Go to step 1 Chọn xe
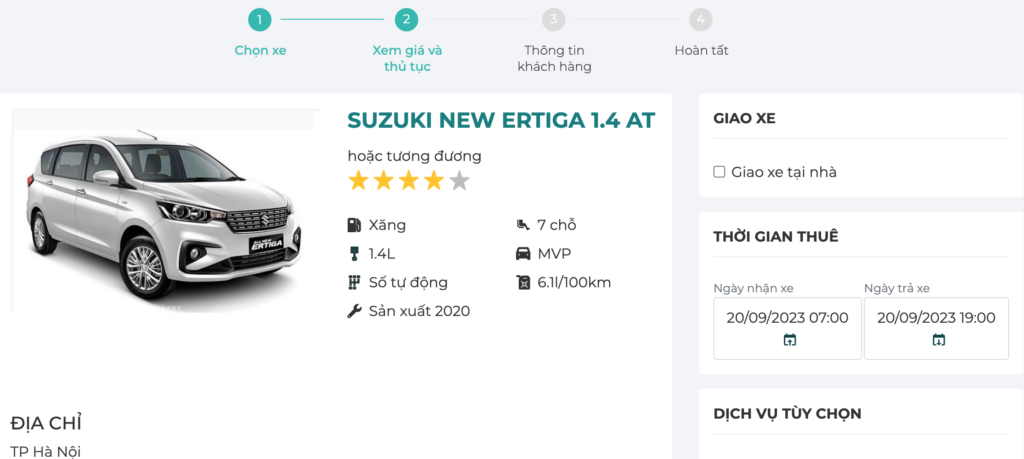The image size is (1024, 459). pyautogui.click(x=260, y=19)
